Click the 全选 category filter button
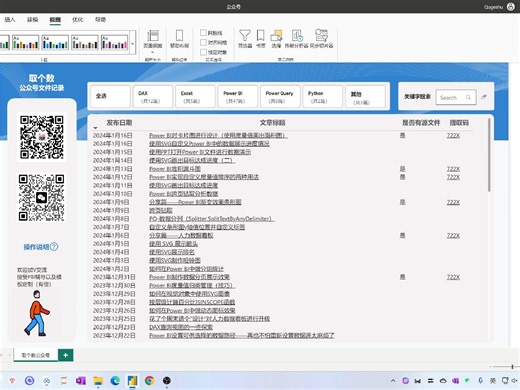This screenshot has width=520, height=390. (x=110, y=96)
